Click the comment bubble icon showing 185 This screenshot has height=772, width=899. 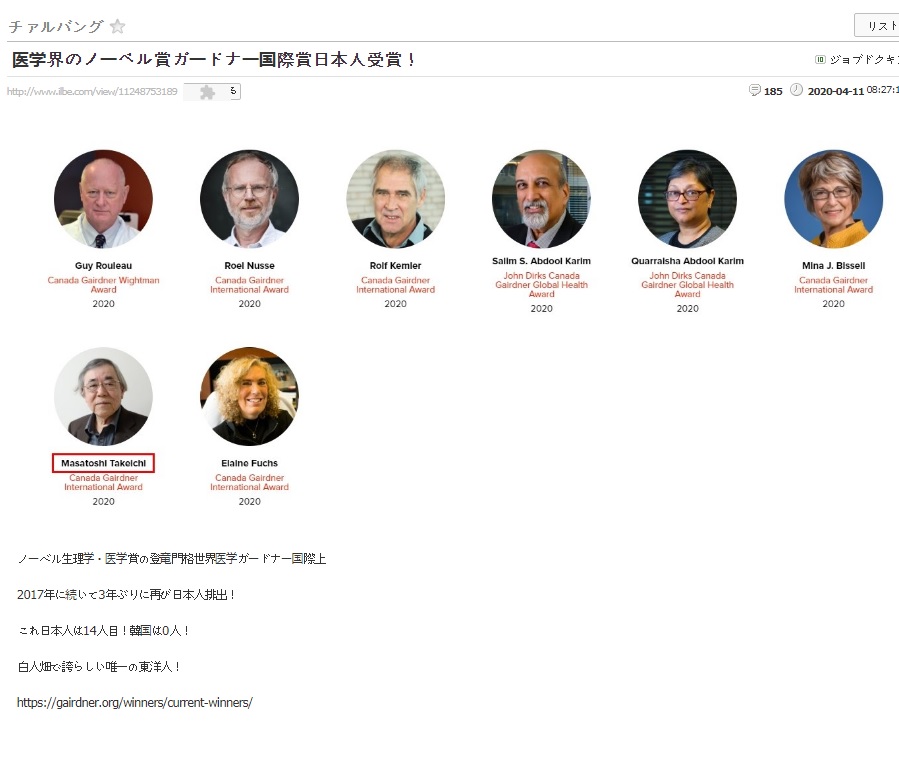click(755, 90)
